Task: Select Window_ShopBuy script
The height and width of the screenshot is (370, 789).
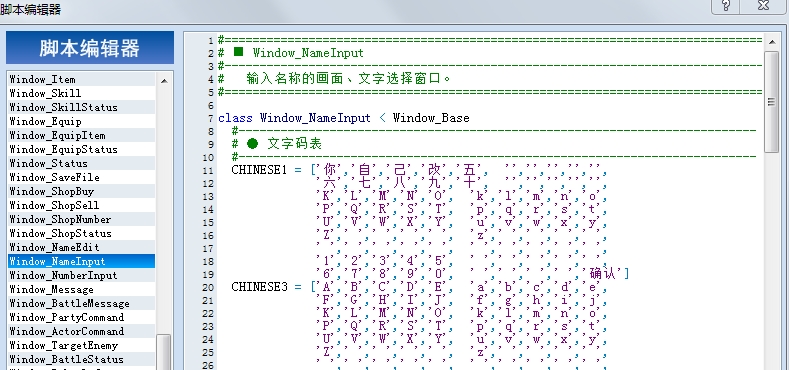Action: tap(82, 191)
